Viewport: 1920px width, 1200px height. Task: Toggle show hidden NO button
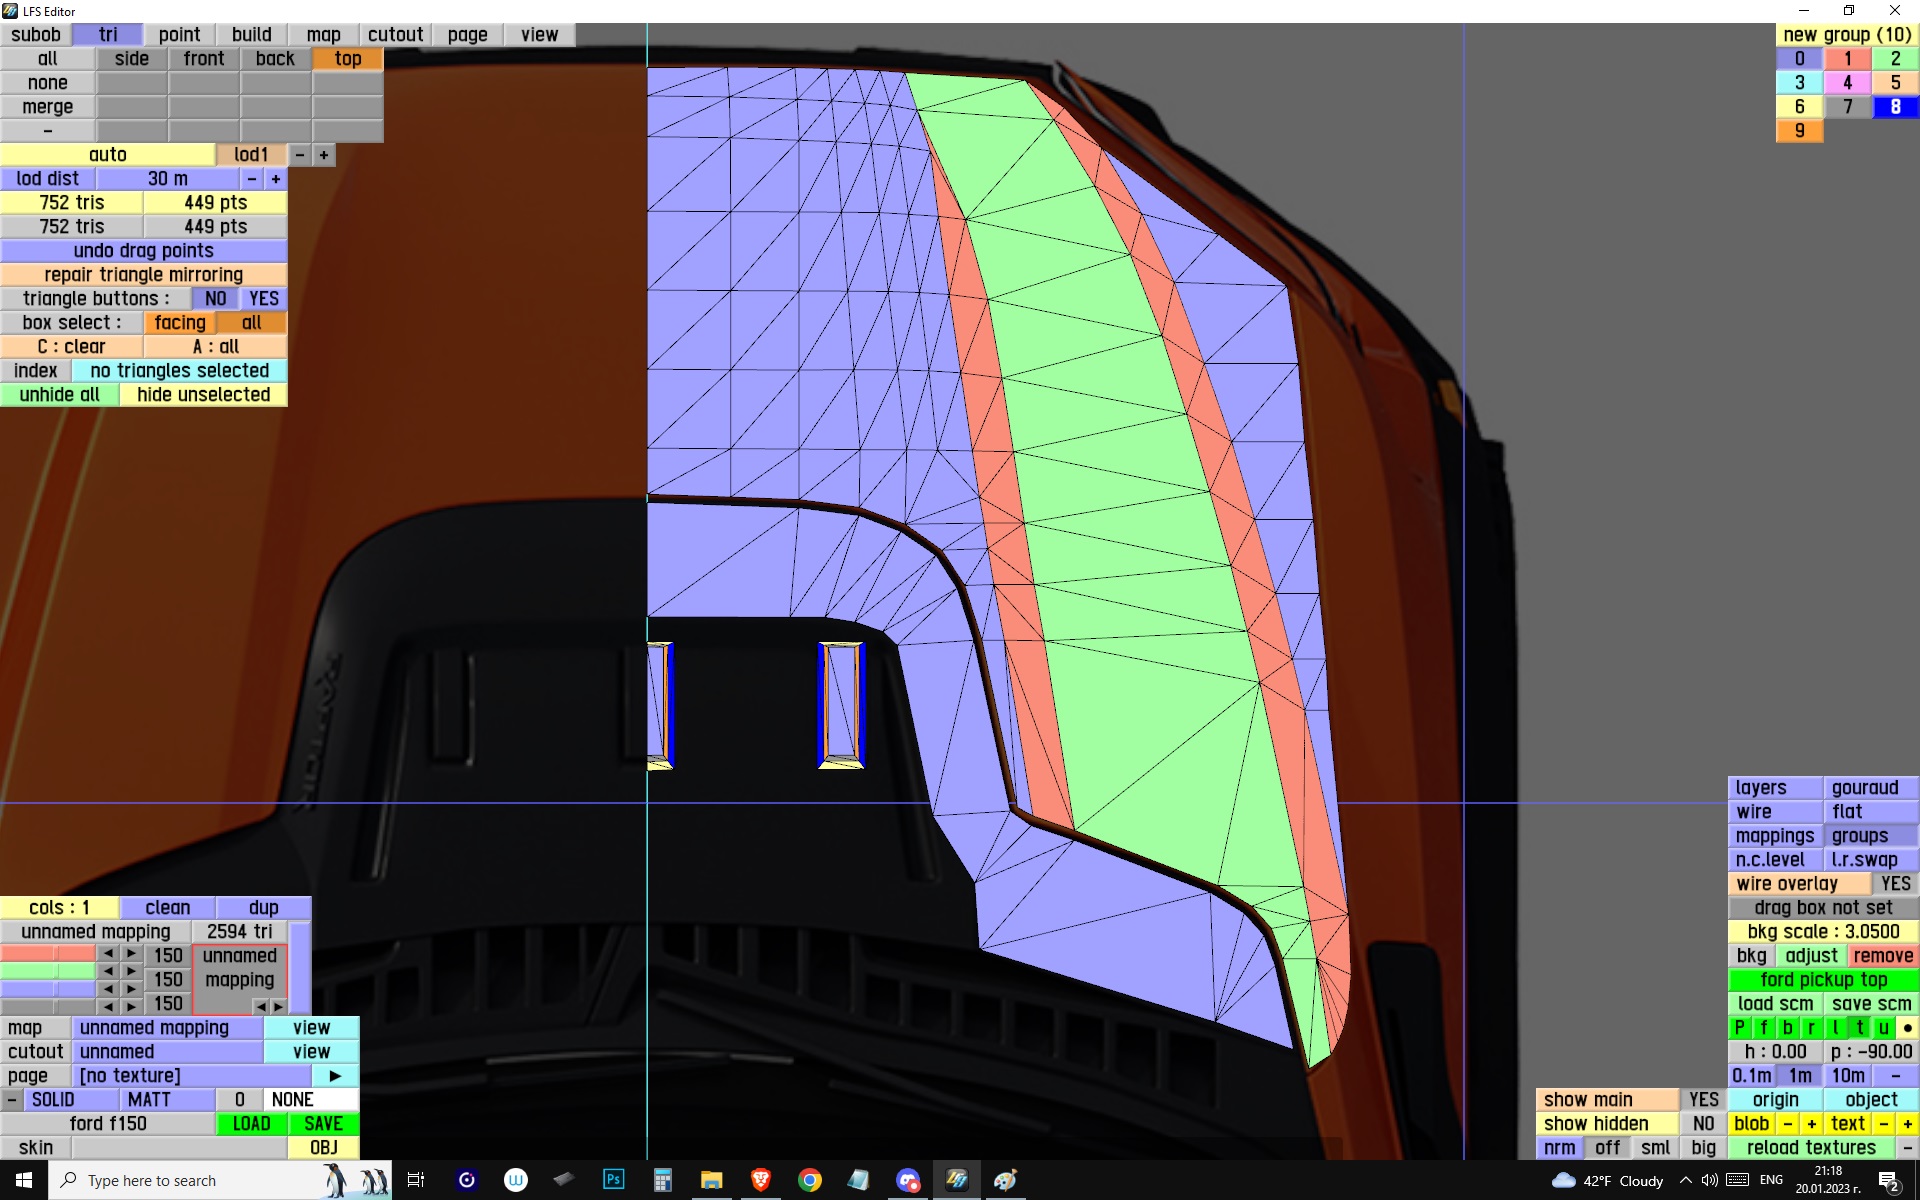pyautogui.click(x=1703, y=1124)
